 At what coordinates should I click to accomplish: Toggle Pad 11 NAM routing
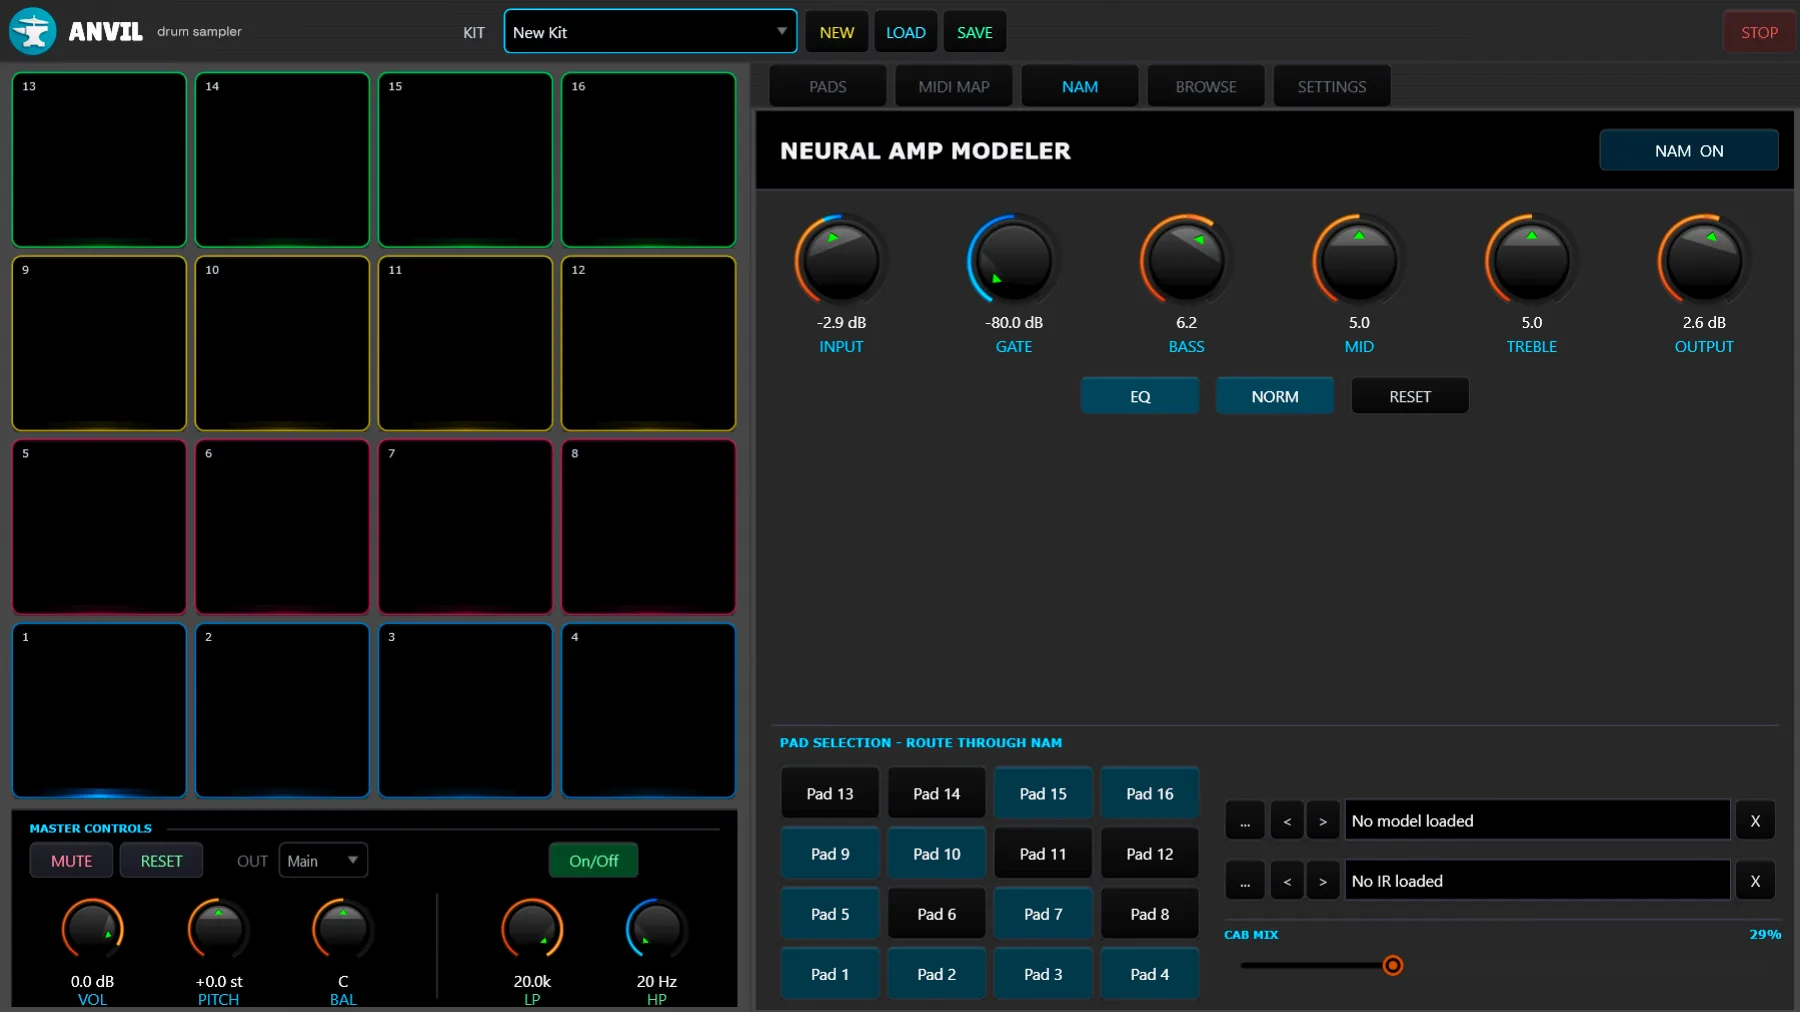tap(1043, 854)
